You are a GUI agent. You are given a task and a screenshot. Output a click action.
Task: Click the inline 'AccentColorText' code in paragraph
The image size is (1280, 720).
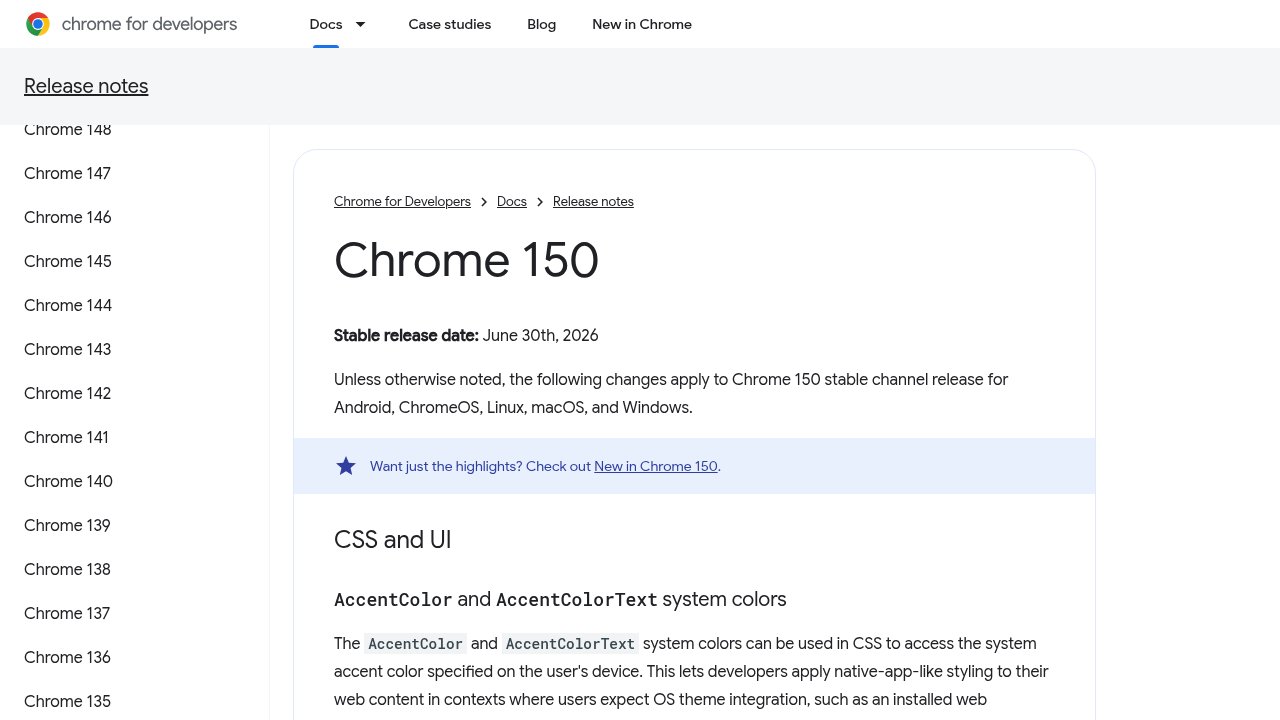pos(570,643)
